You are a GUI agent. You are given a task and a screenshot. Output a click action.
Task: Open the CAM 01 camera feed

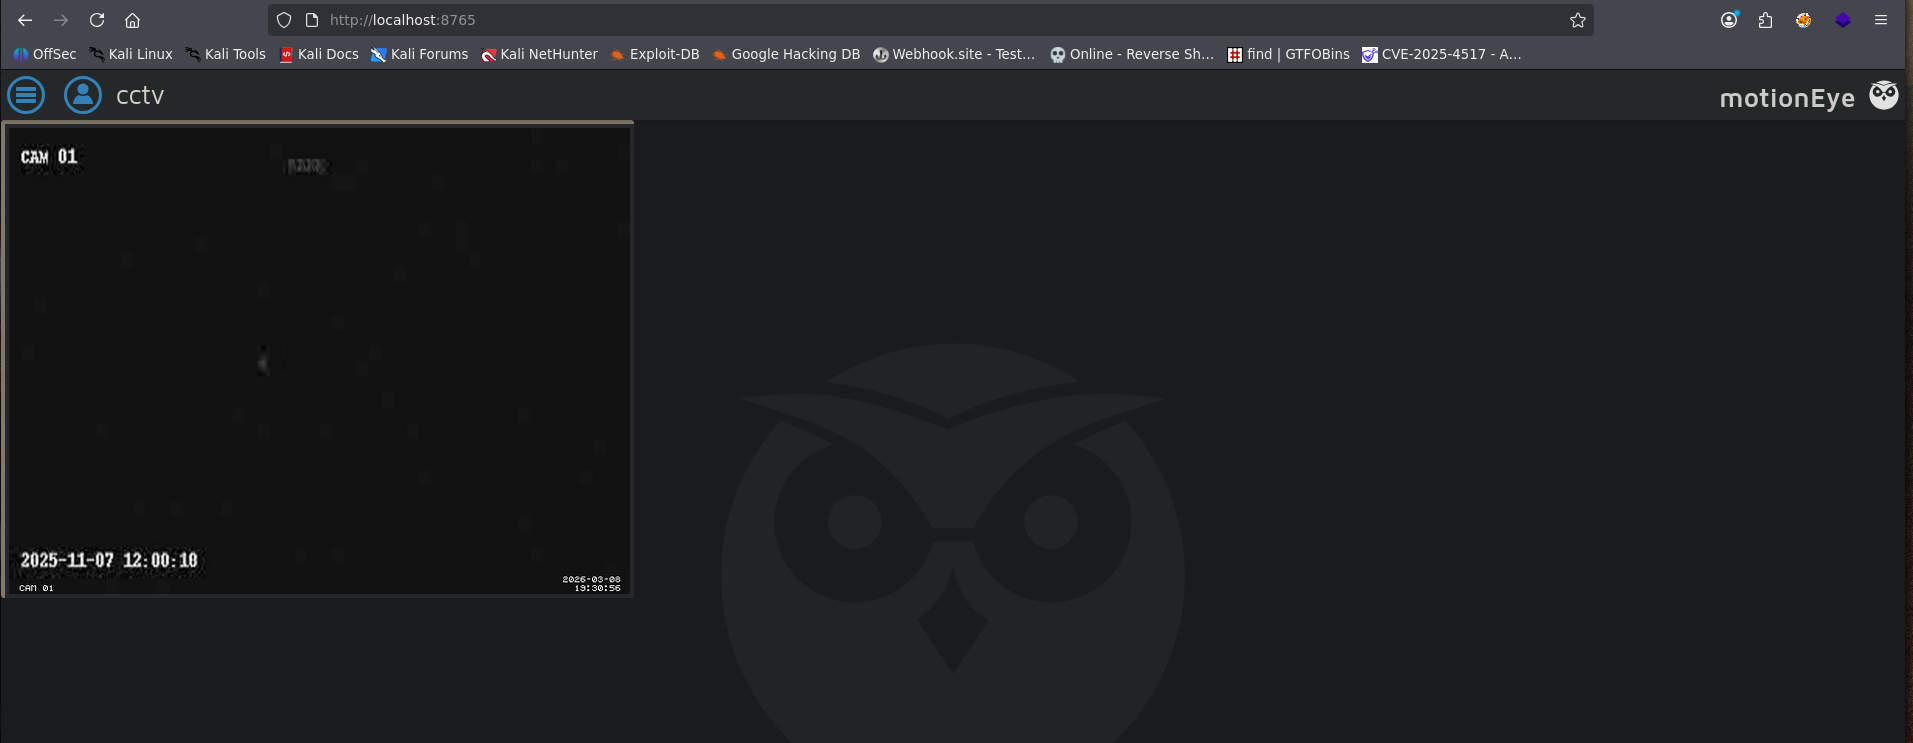pos(319,360)
